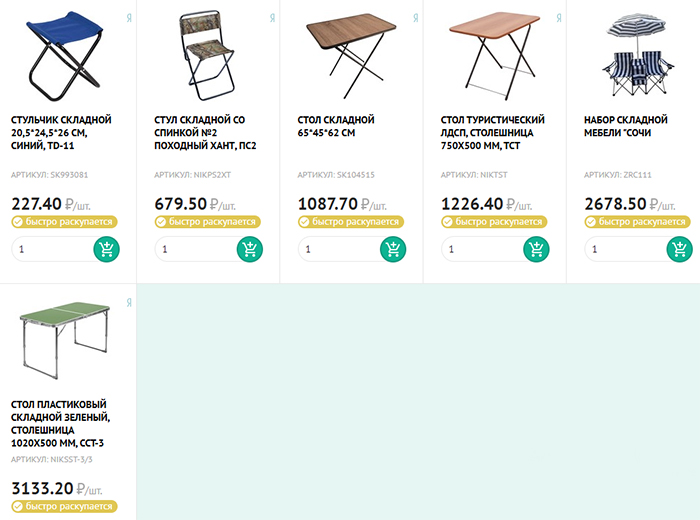
Task: Open the green plastic table image
Action: click(65, 341)
